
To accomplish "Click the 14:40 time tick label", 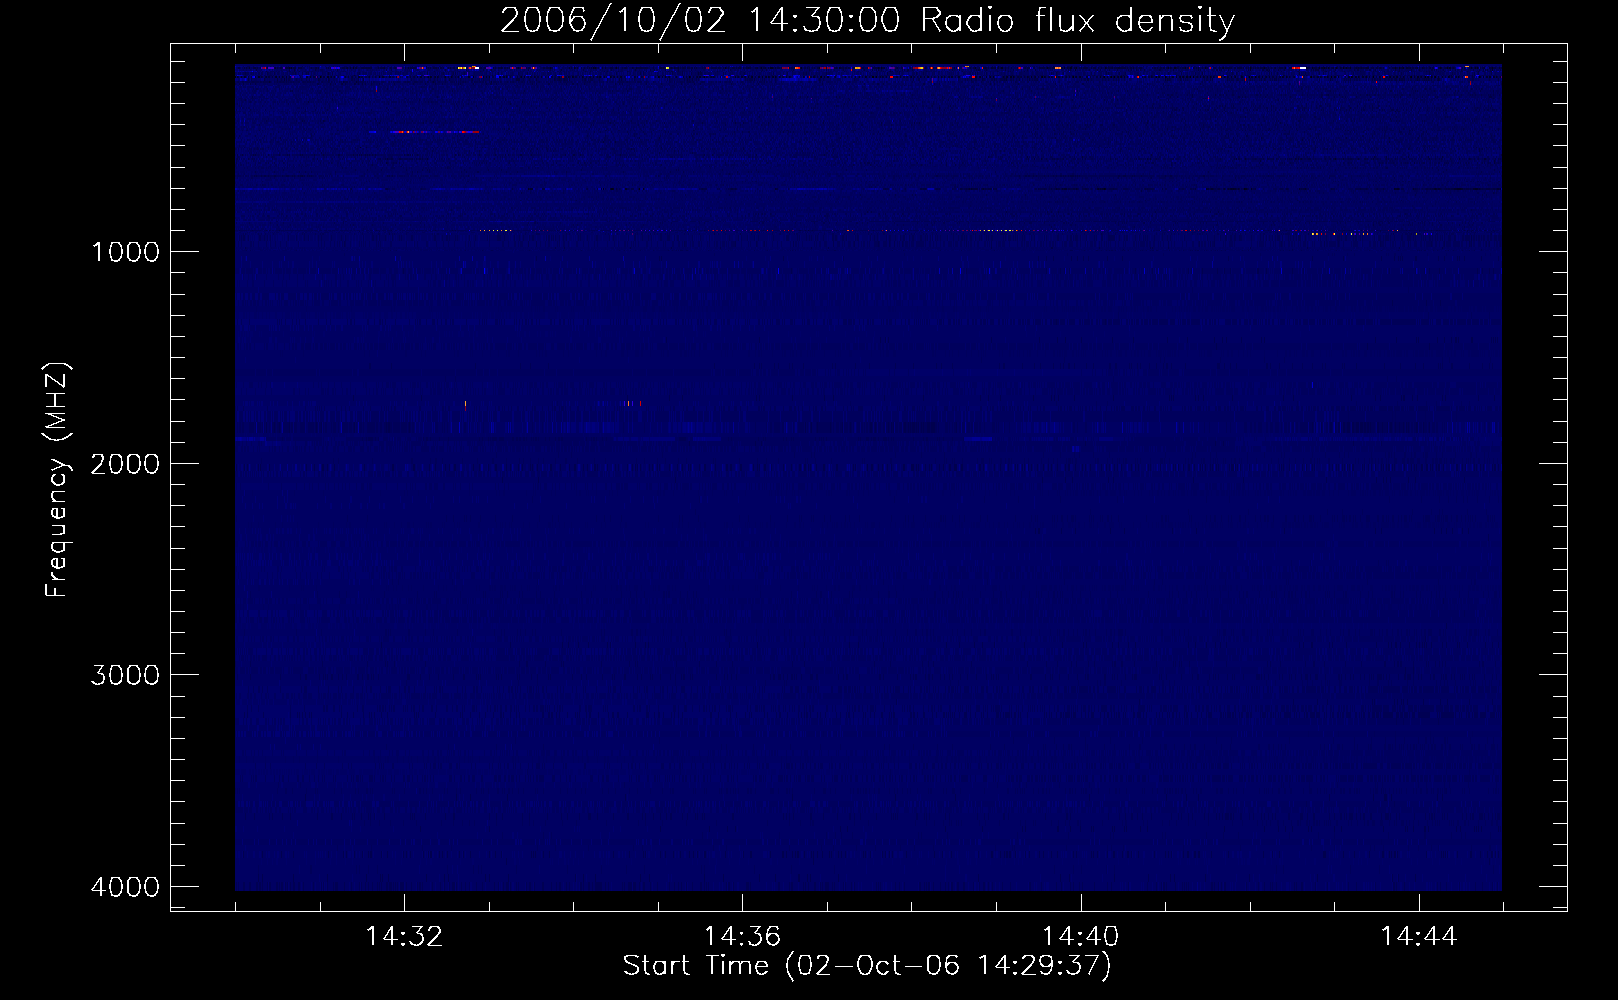I will (x=1080, y=937).
